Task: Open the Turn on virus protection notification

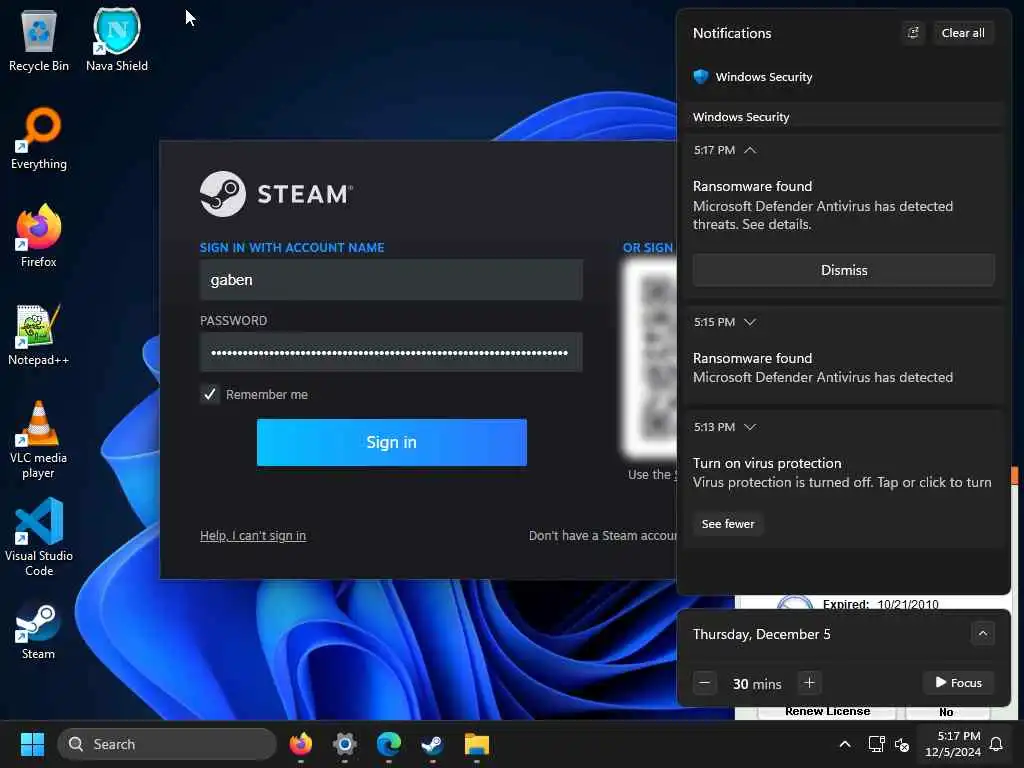Action: tap(844, 473)
